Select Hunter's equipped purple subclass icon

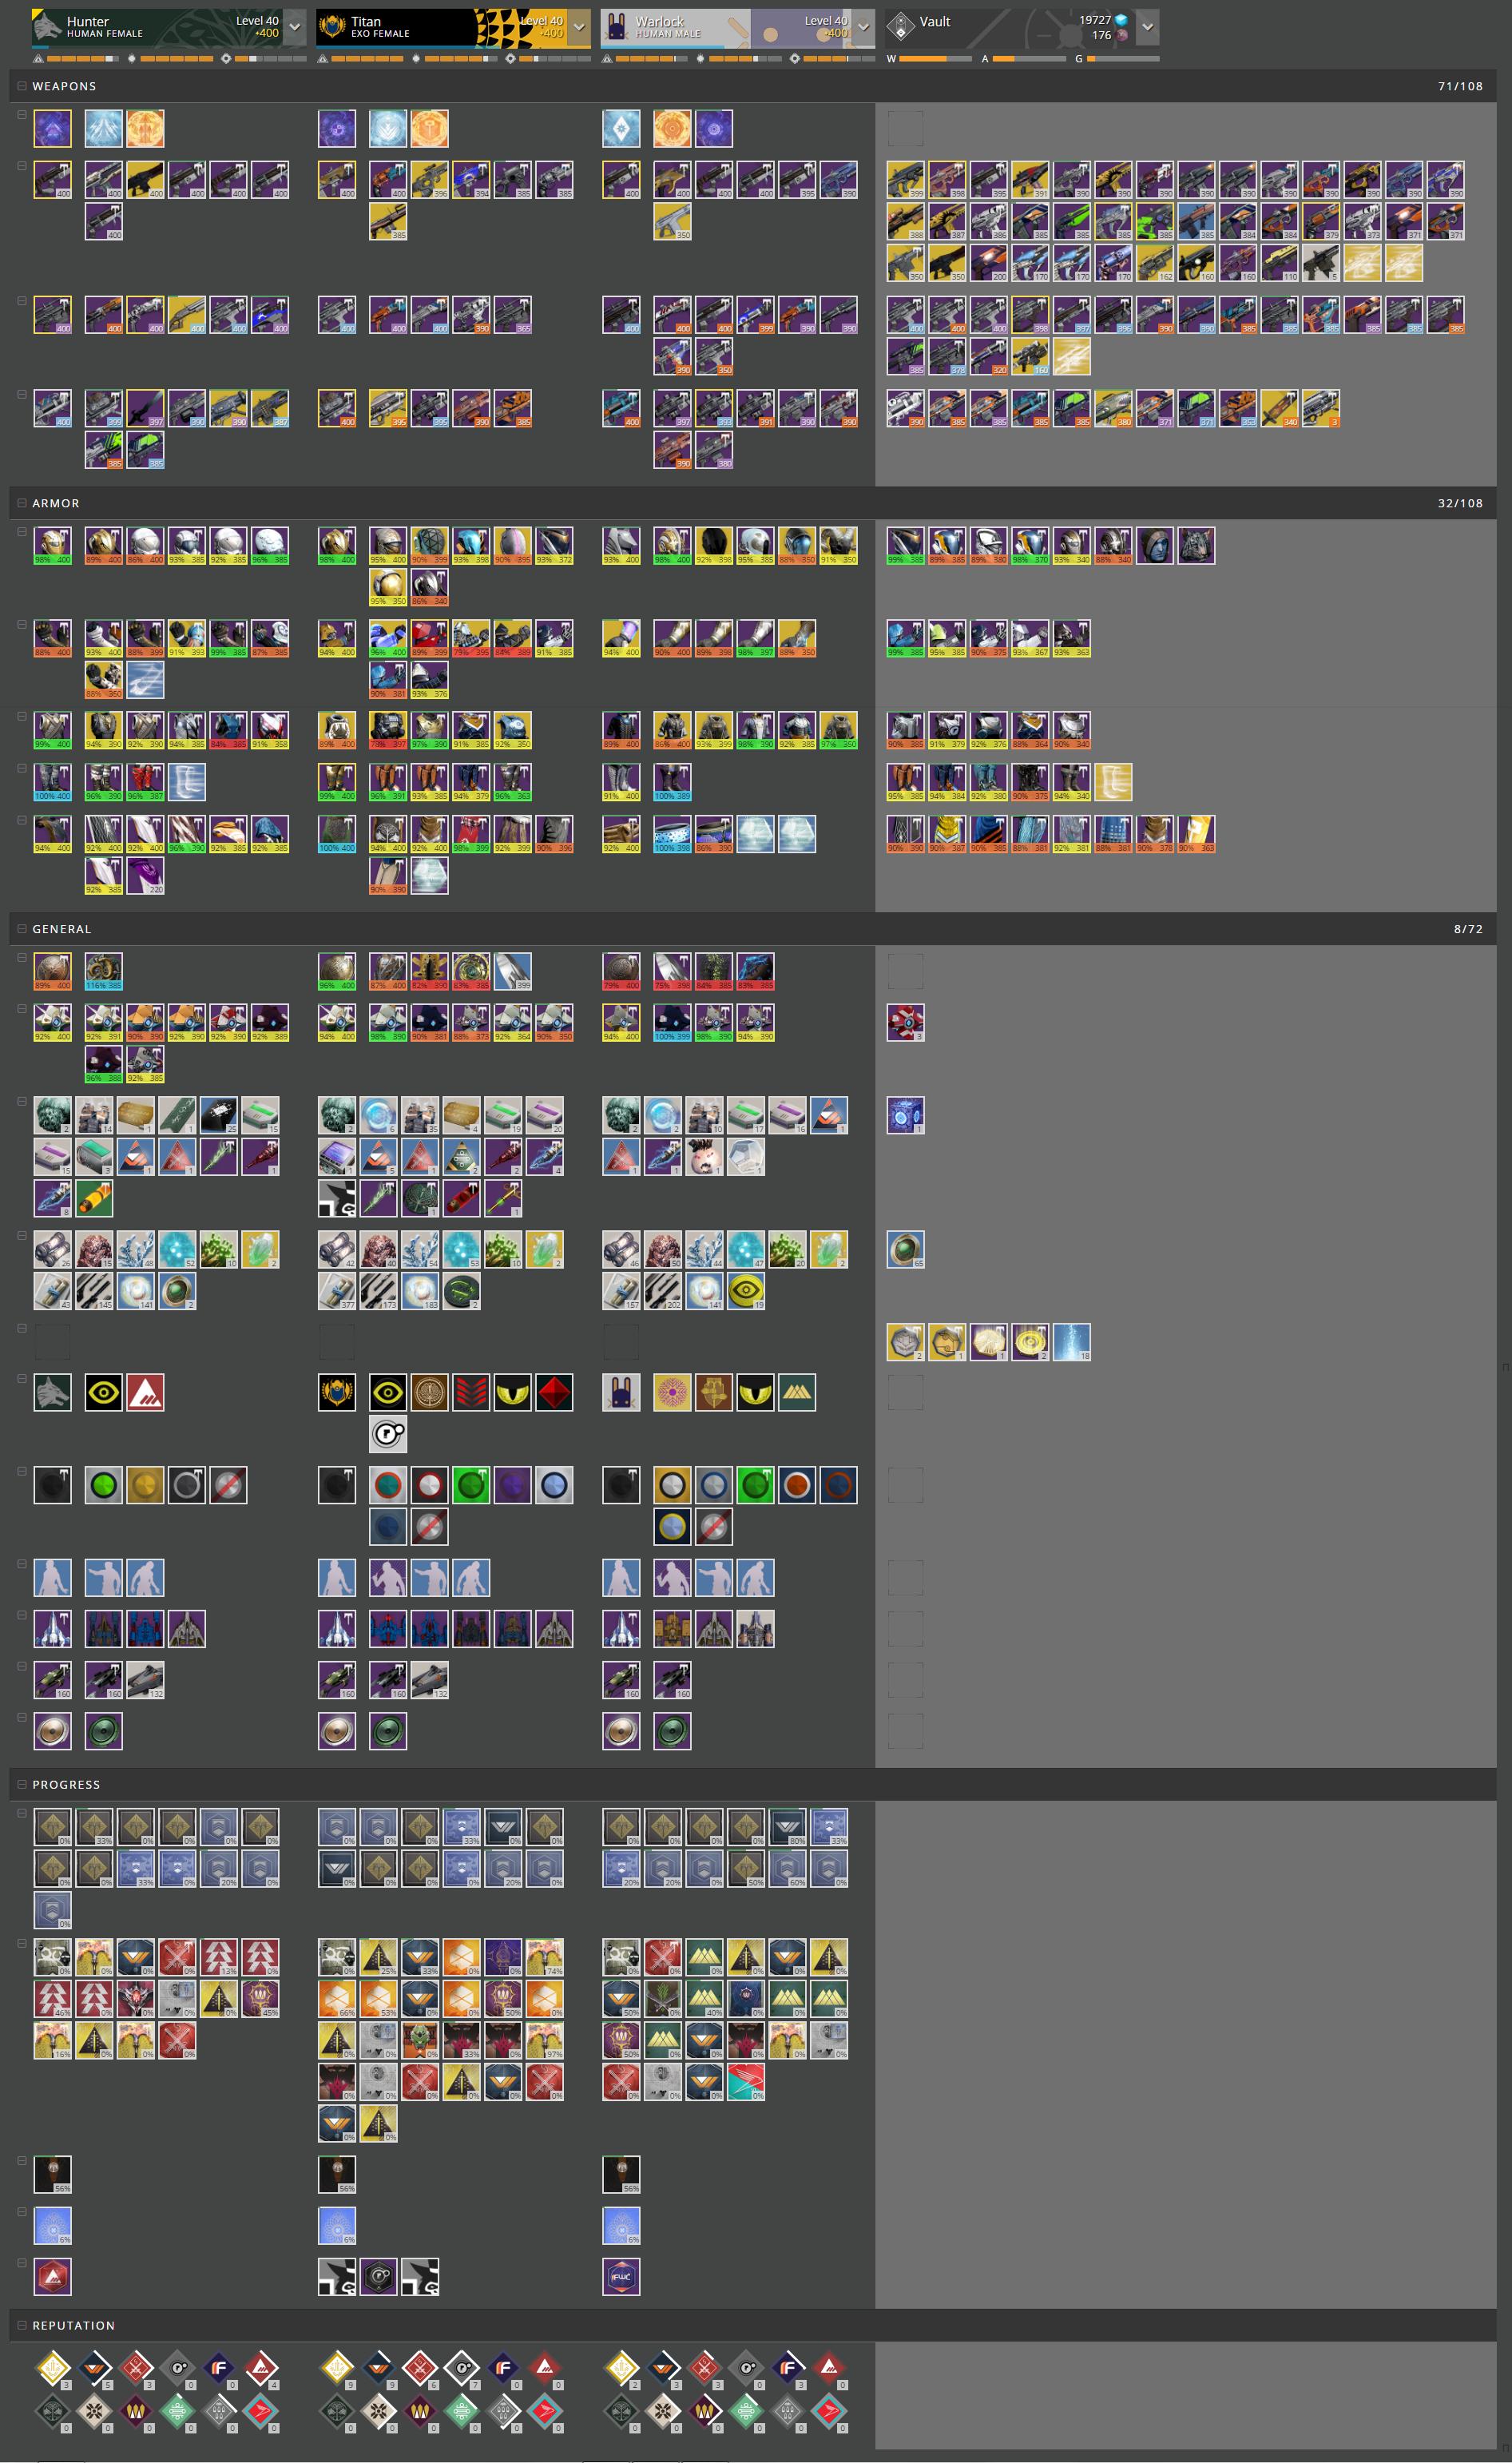(53, 129)
